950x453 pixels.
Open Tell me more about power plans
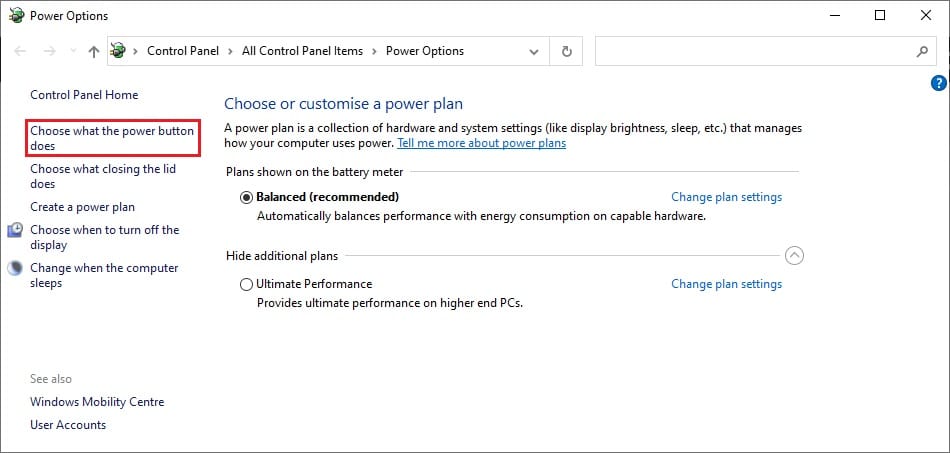(x=481, y=143)
